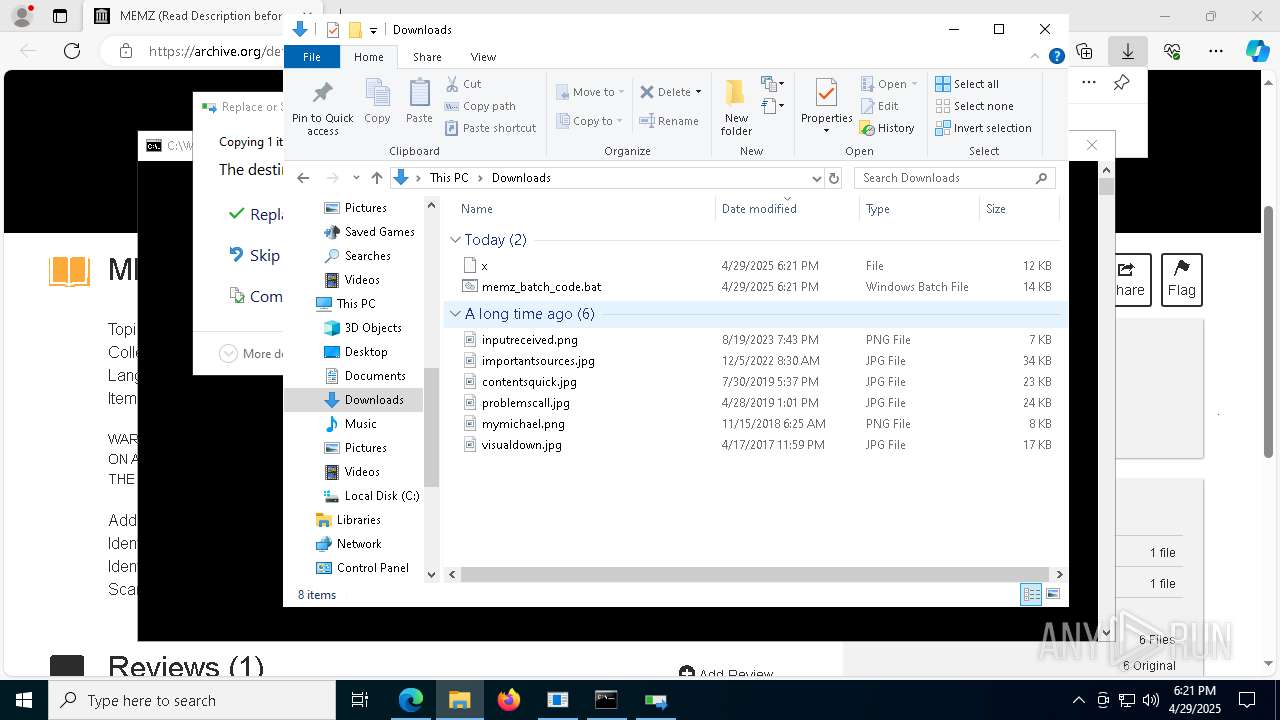This screenshot has height=720, width=1280.
Task: Select visualdown.jpg file
Action: 521,445
